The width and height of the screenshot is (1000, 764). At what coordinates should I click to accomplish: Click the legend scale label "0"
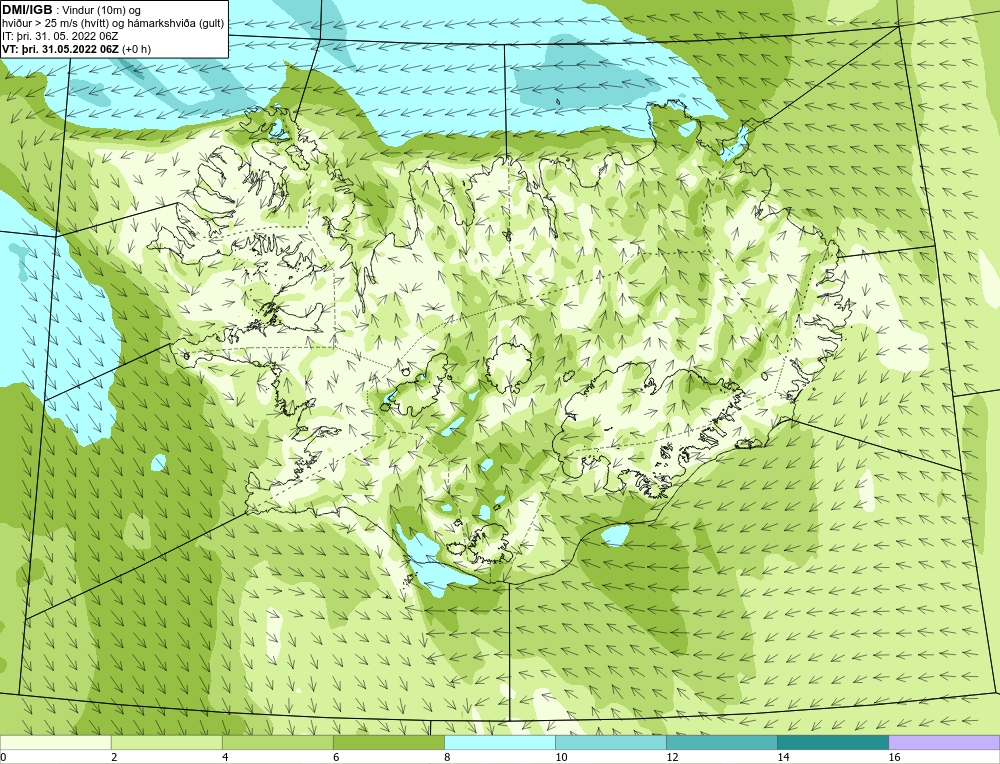pyautogui.click(x=3, y=757)
